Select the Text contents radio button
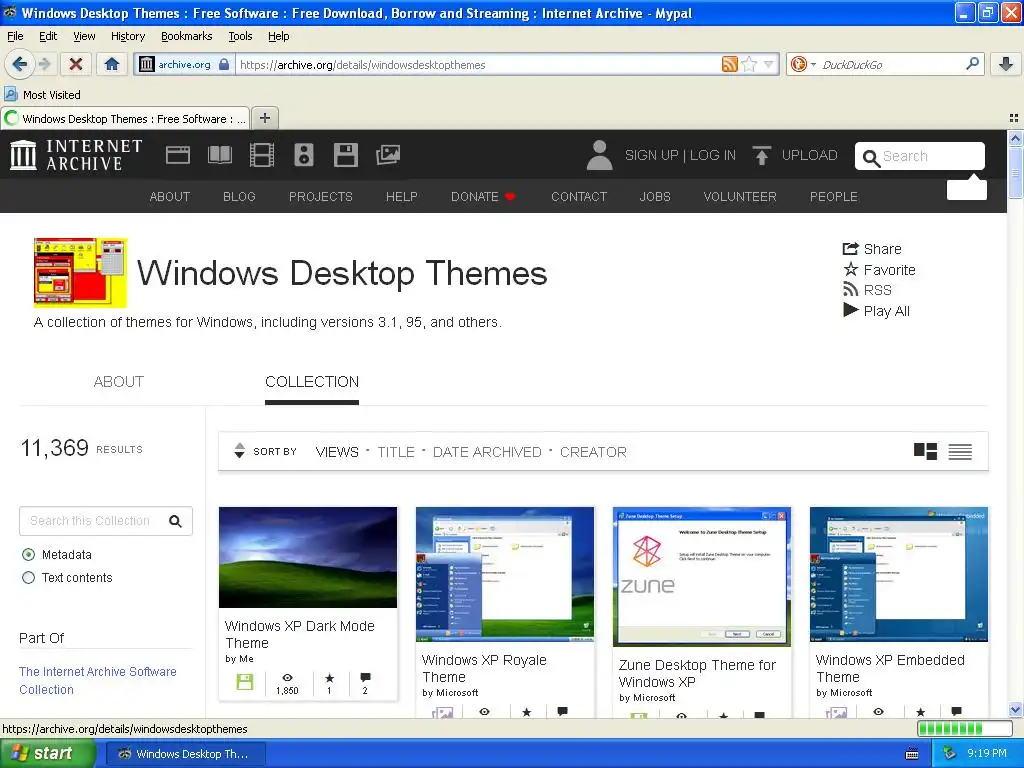 (28, 577)
